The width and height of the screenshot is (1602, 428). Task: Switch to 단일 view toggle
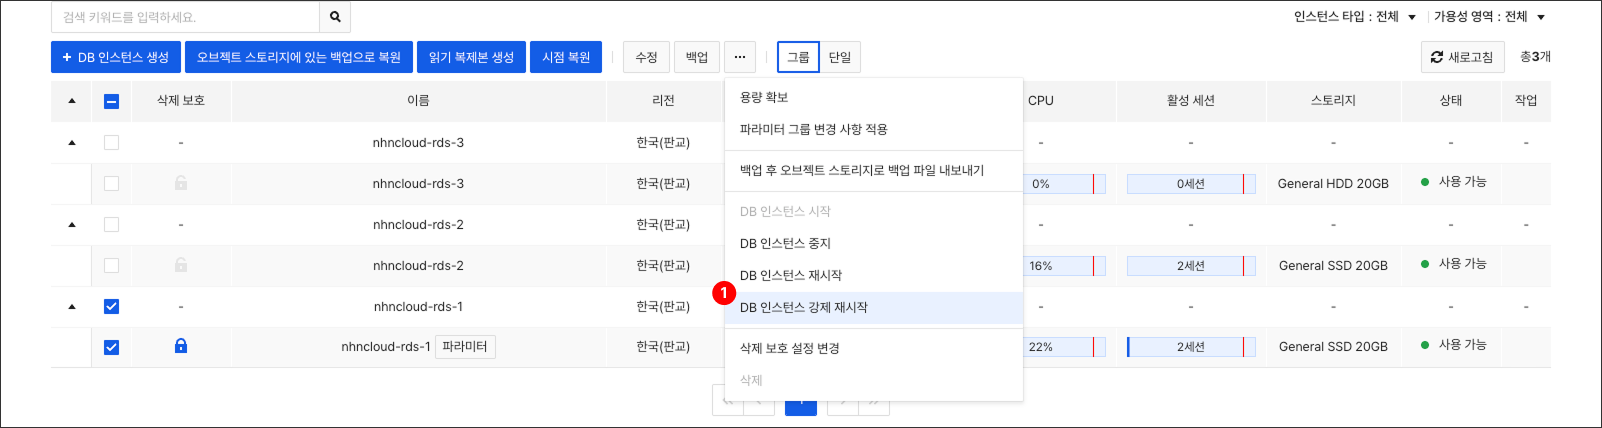tap(840, 57)
